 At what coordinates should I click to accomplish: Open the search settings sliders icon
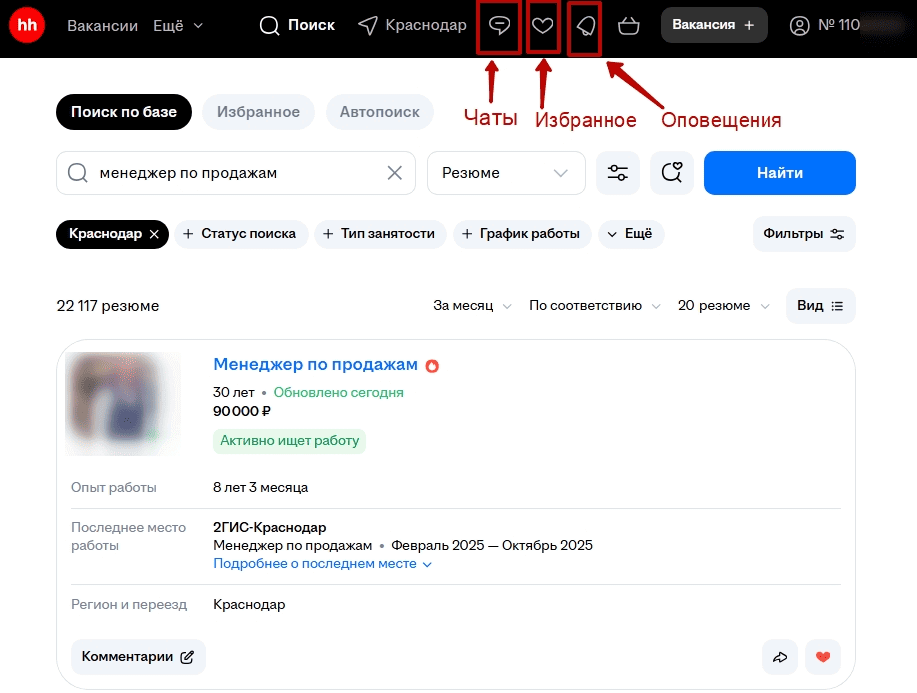(618, 173)
